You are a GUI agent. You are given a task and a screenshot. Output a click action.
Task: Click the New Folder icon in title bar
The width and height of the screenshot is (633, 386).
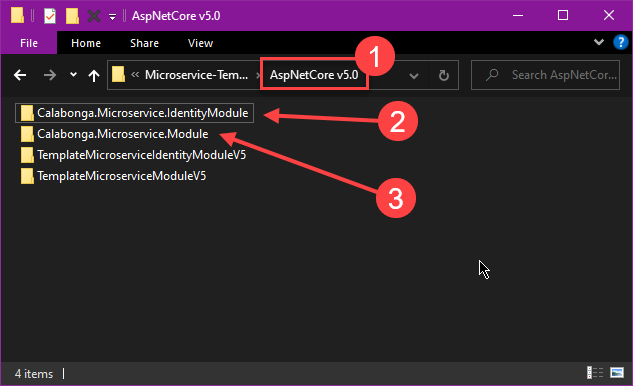[x=72, y=16]
